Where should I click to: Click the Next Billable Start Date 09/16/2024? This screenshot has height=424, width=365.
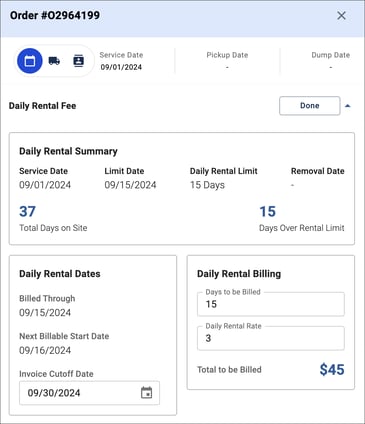click(45, 350)
